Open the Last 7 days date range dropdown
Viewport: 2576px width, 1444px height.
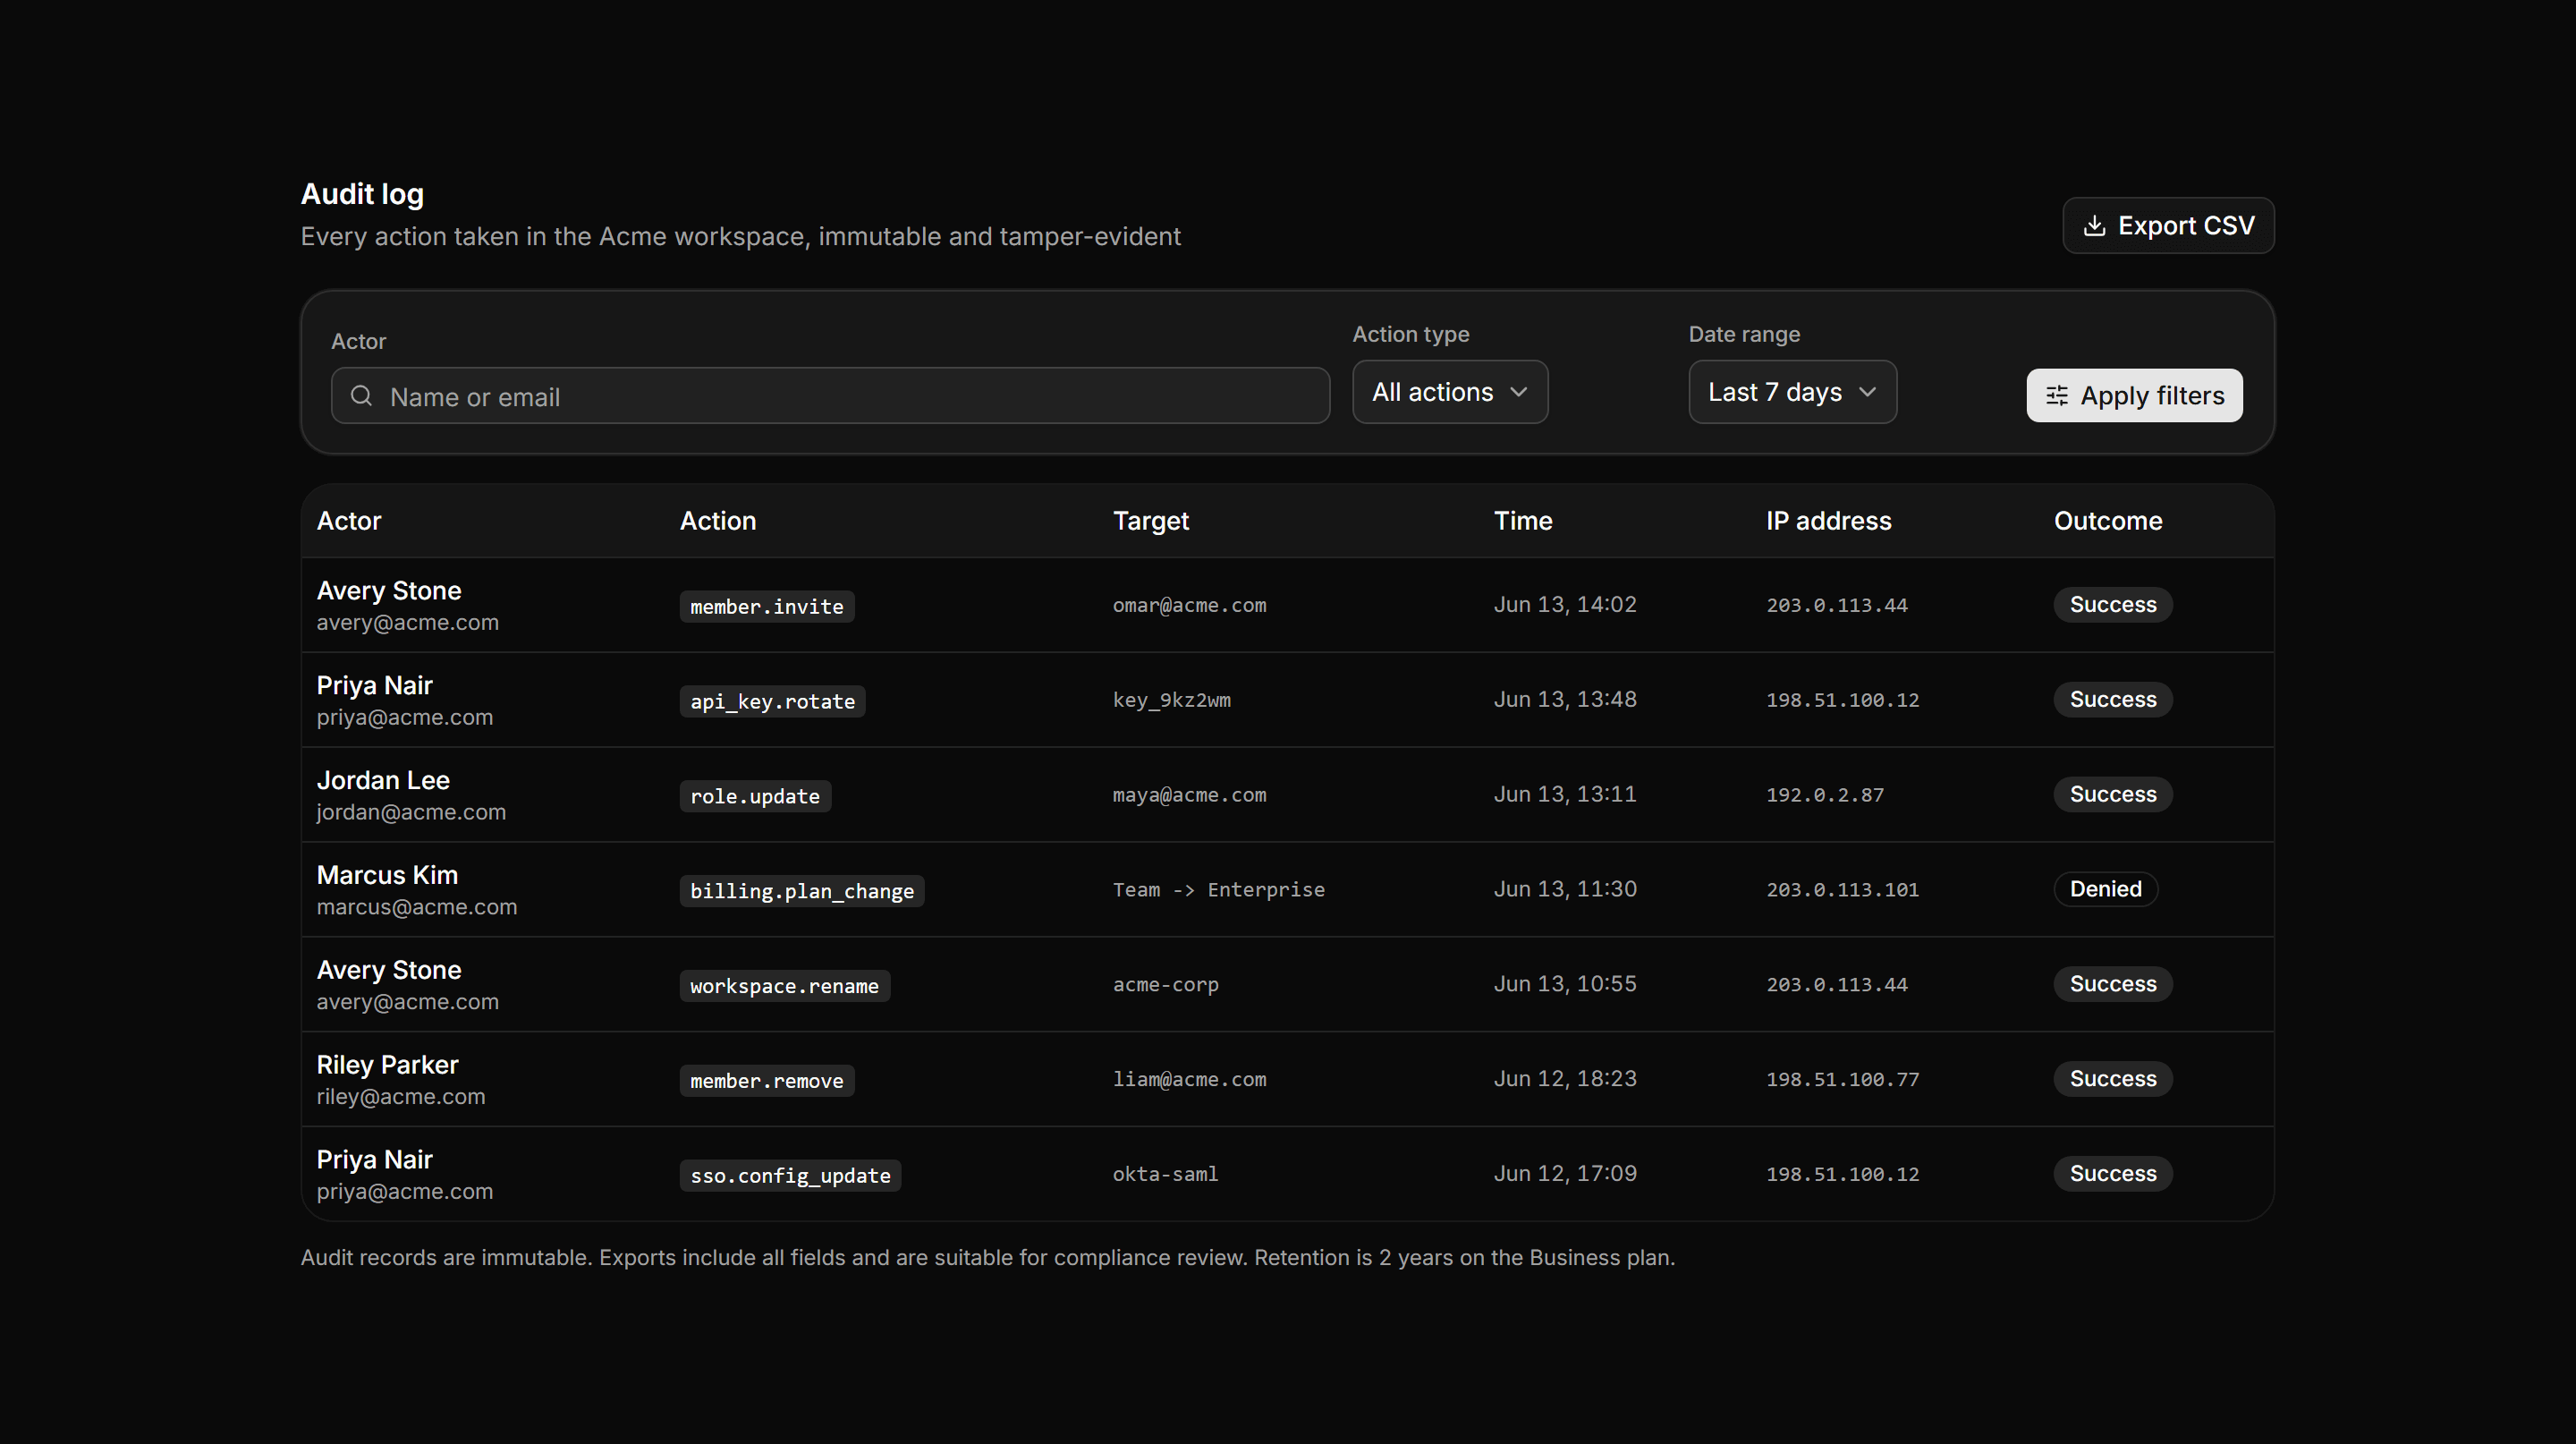[1792, 392]
